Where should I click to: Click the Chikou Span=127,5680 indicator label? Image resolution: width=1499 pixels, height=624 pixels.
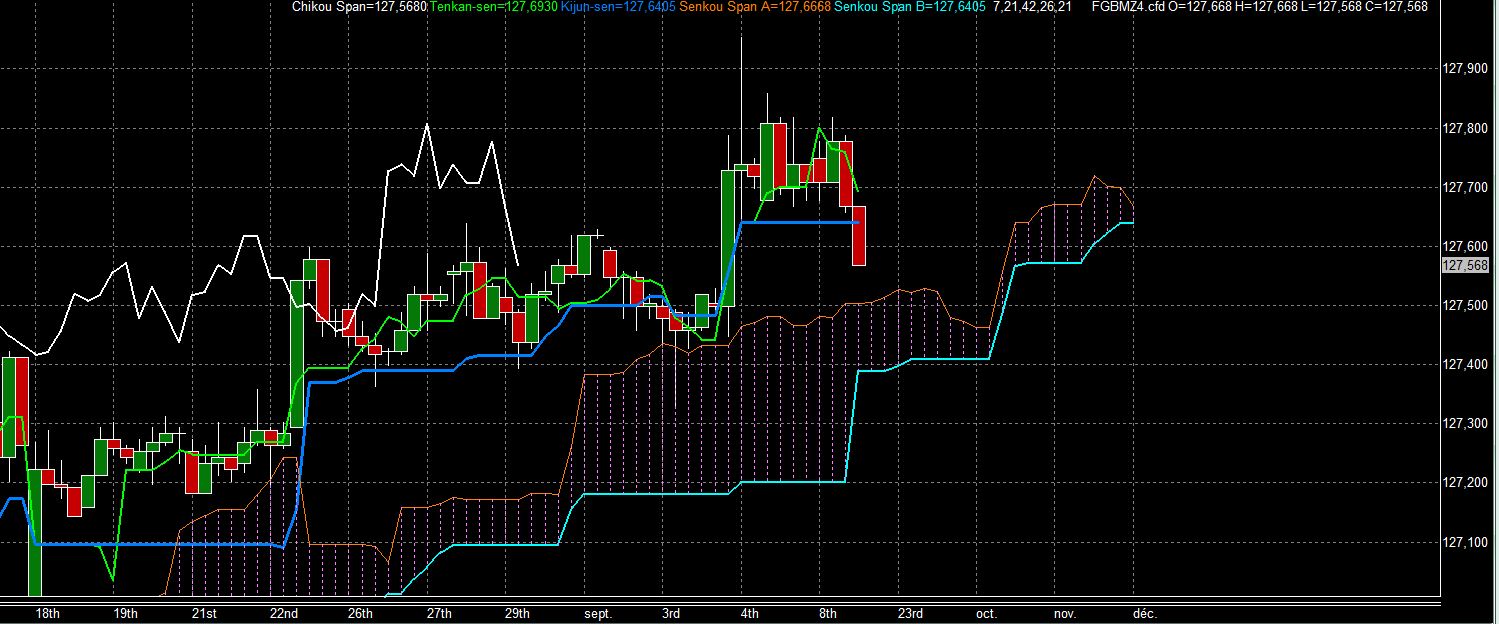pyautogui.click(x=359, y=6)
